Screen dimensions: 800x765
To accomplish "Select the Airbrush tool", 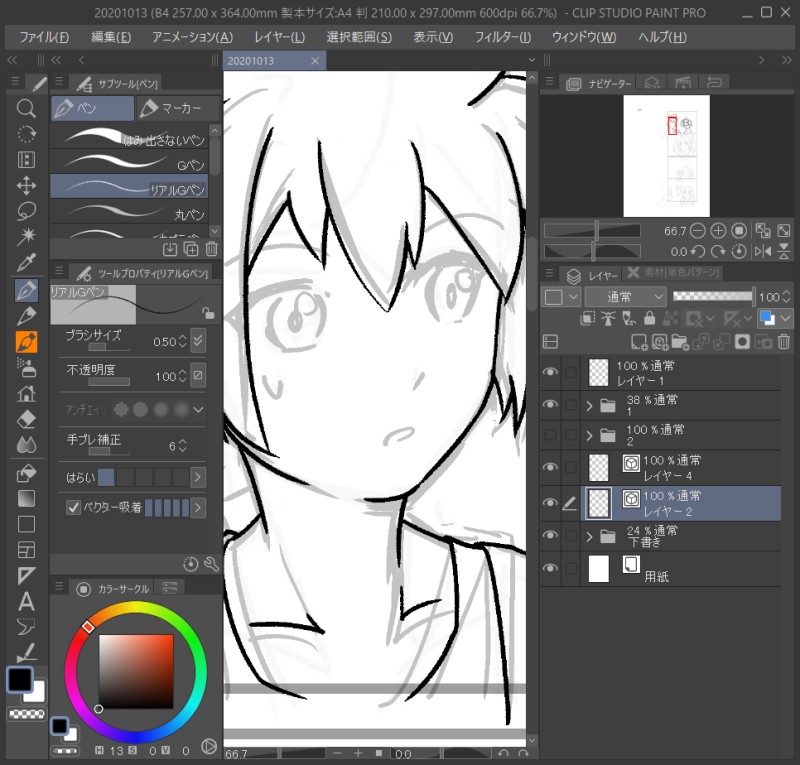I will tap(26, 367).
